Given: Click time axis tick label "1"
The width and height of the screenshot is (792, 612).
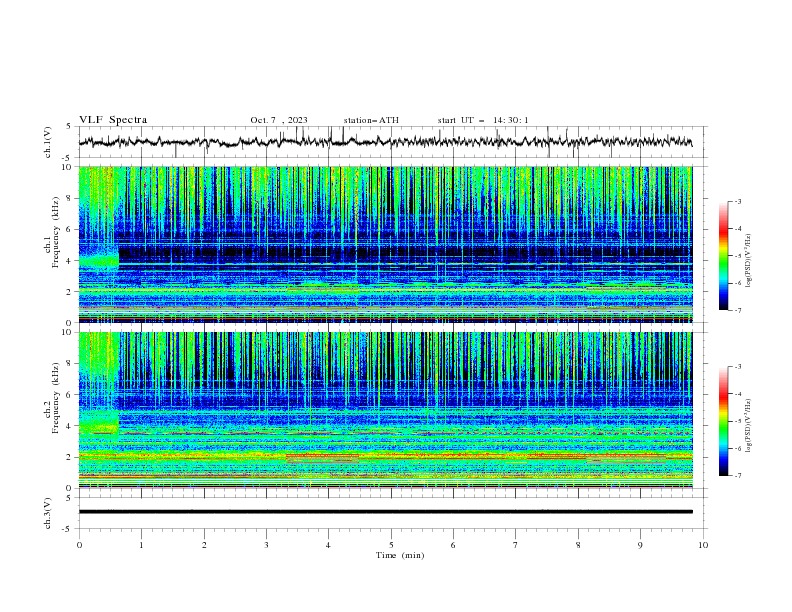Looking at the screenshot, I should pos(141,545).
